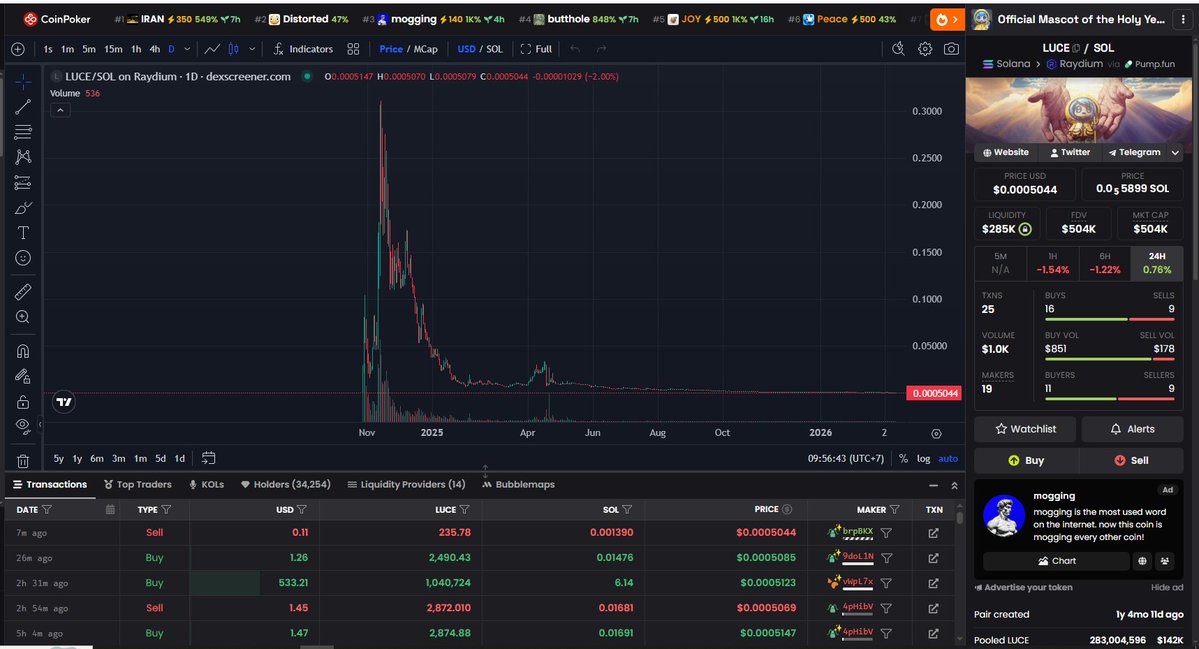Expand the interval dropdown after D
The width and height of the screenshot is (1199, 649).
(x=187, y=49)
